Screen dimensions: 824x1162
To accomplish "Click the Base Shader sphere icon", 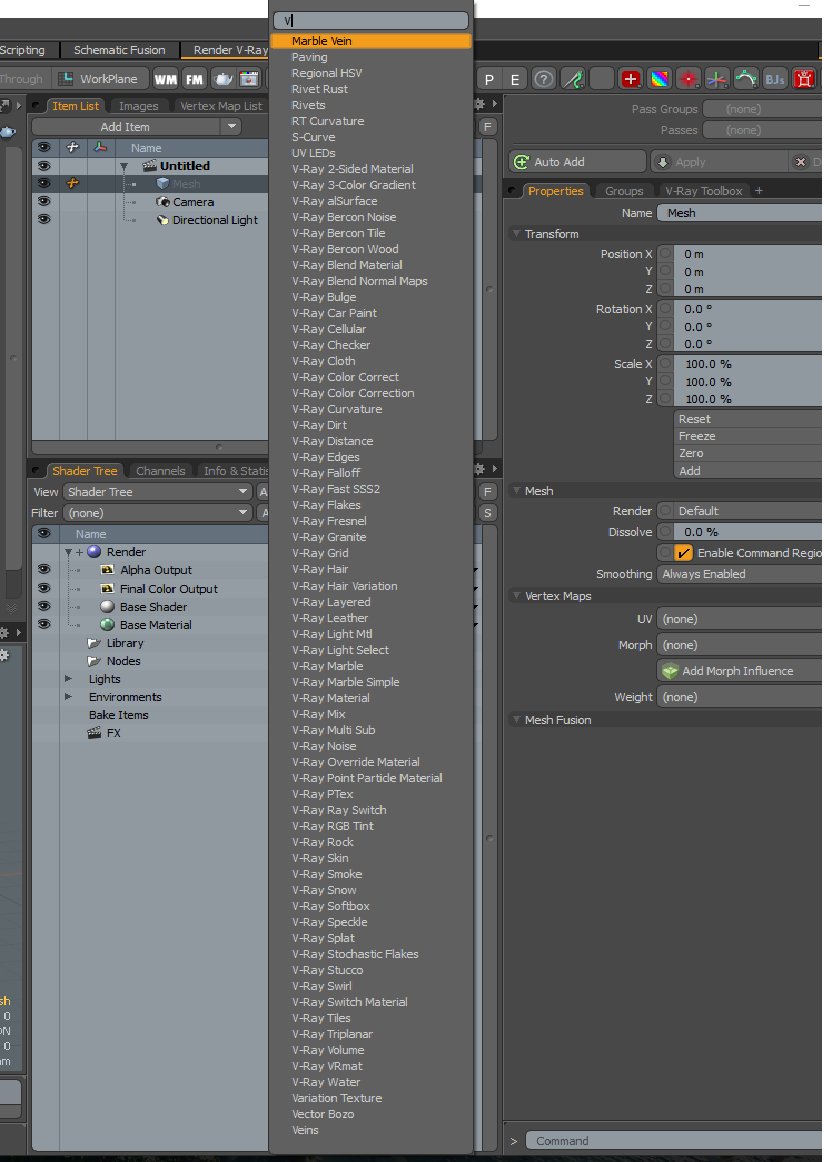I will tap(107, 607).
